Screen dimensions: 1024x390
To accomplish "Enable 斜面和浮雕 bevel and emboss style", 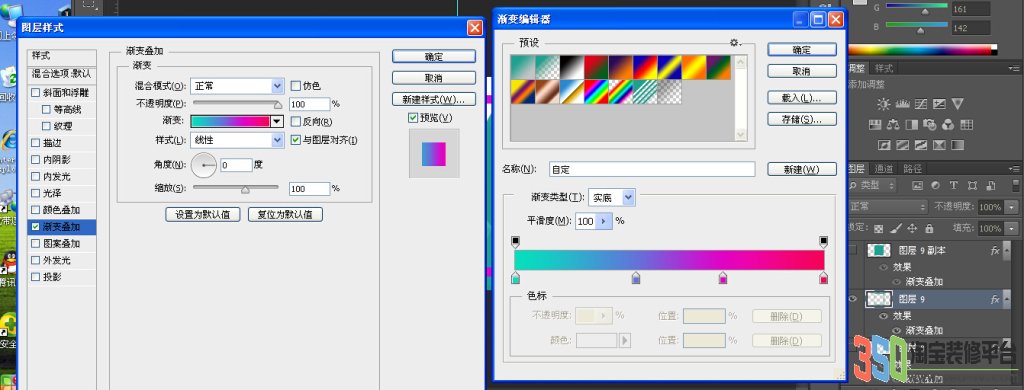I will pyautogui.click(x=35, y=93).
